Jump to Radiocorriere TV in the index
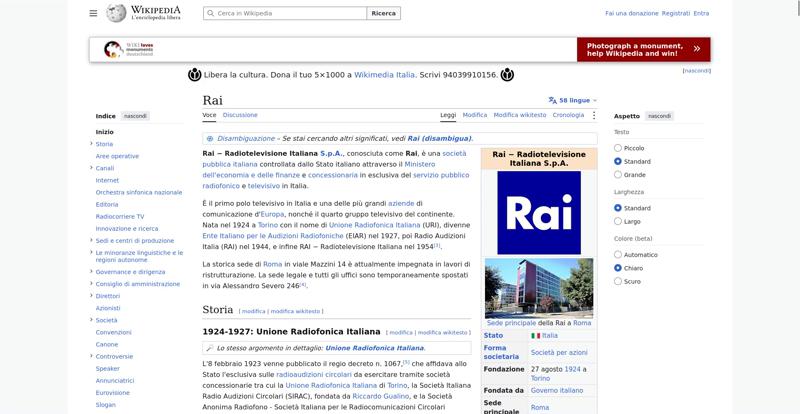Image resolution: width=800 pixels, height=414 pixels. (120, 216)
